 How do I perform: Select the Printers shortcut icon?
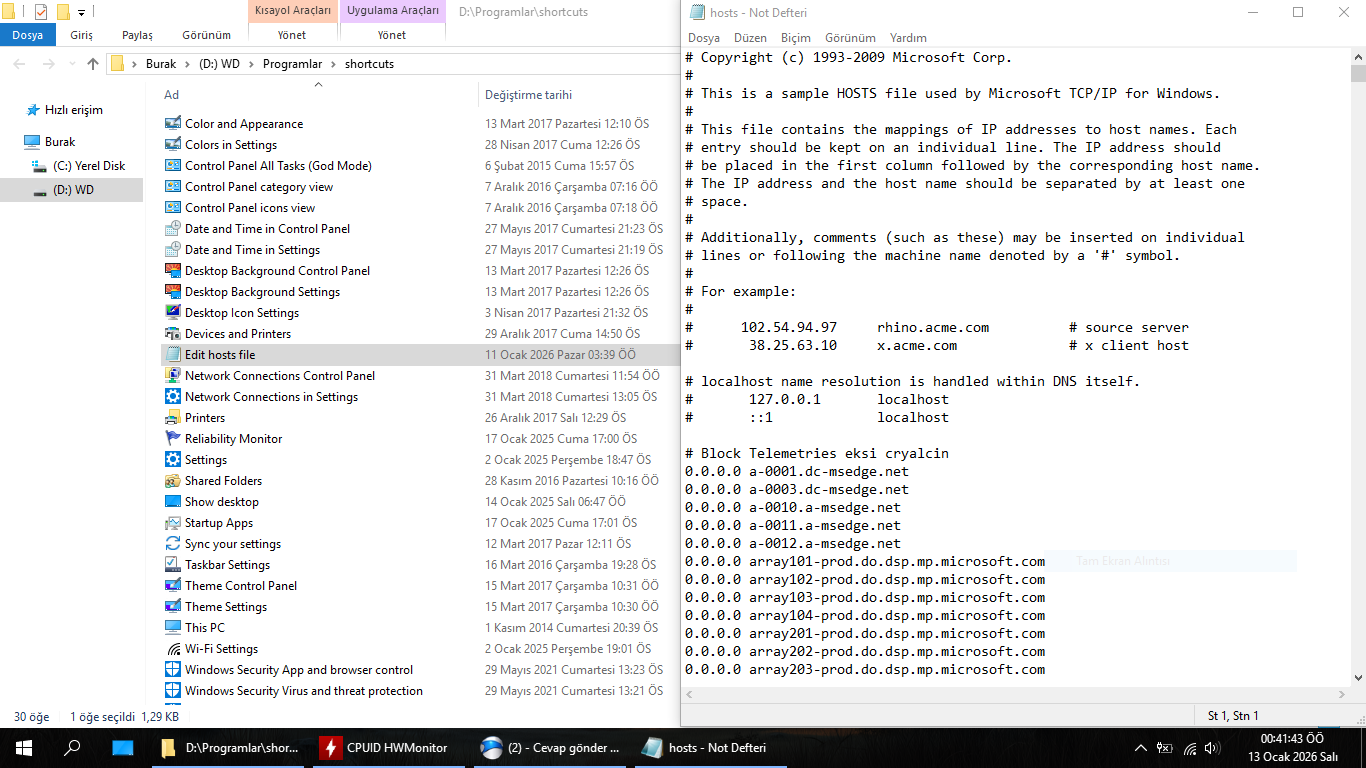pyautogui.click(x=173, y=418)
